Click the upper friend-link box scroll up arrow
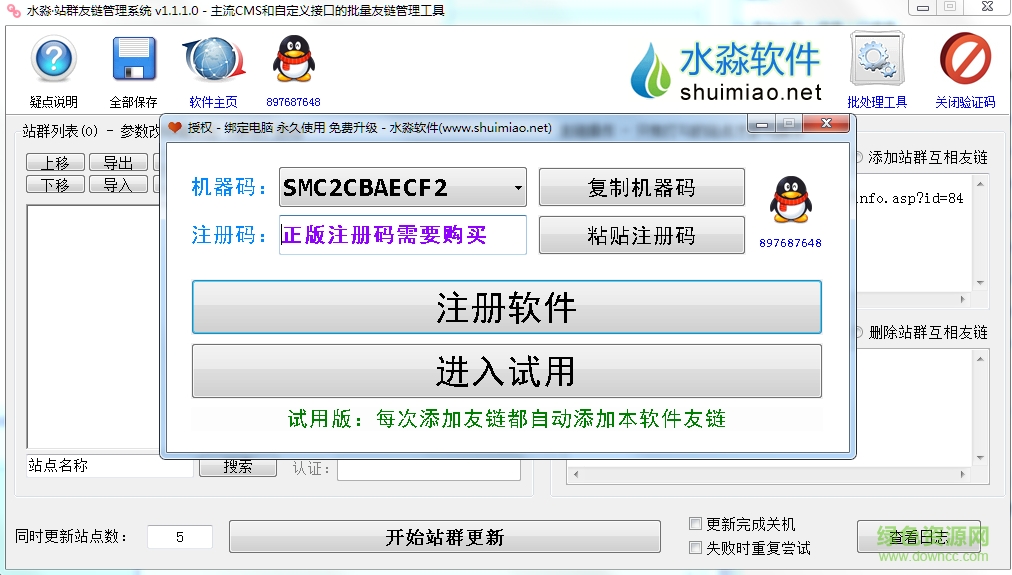Screen dimensions: 1012x575 point(980,184)
